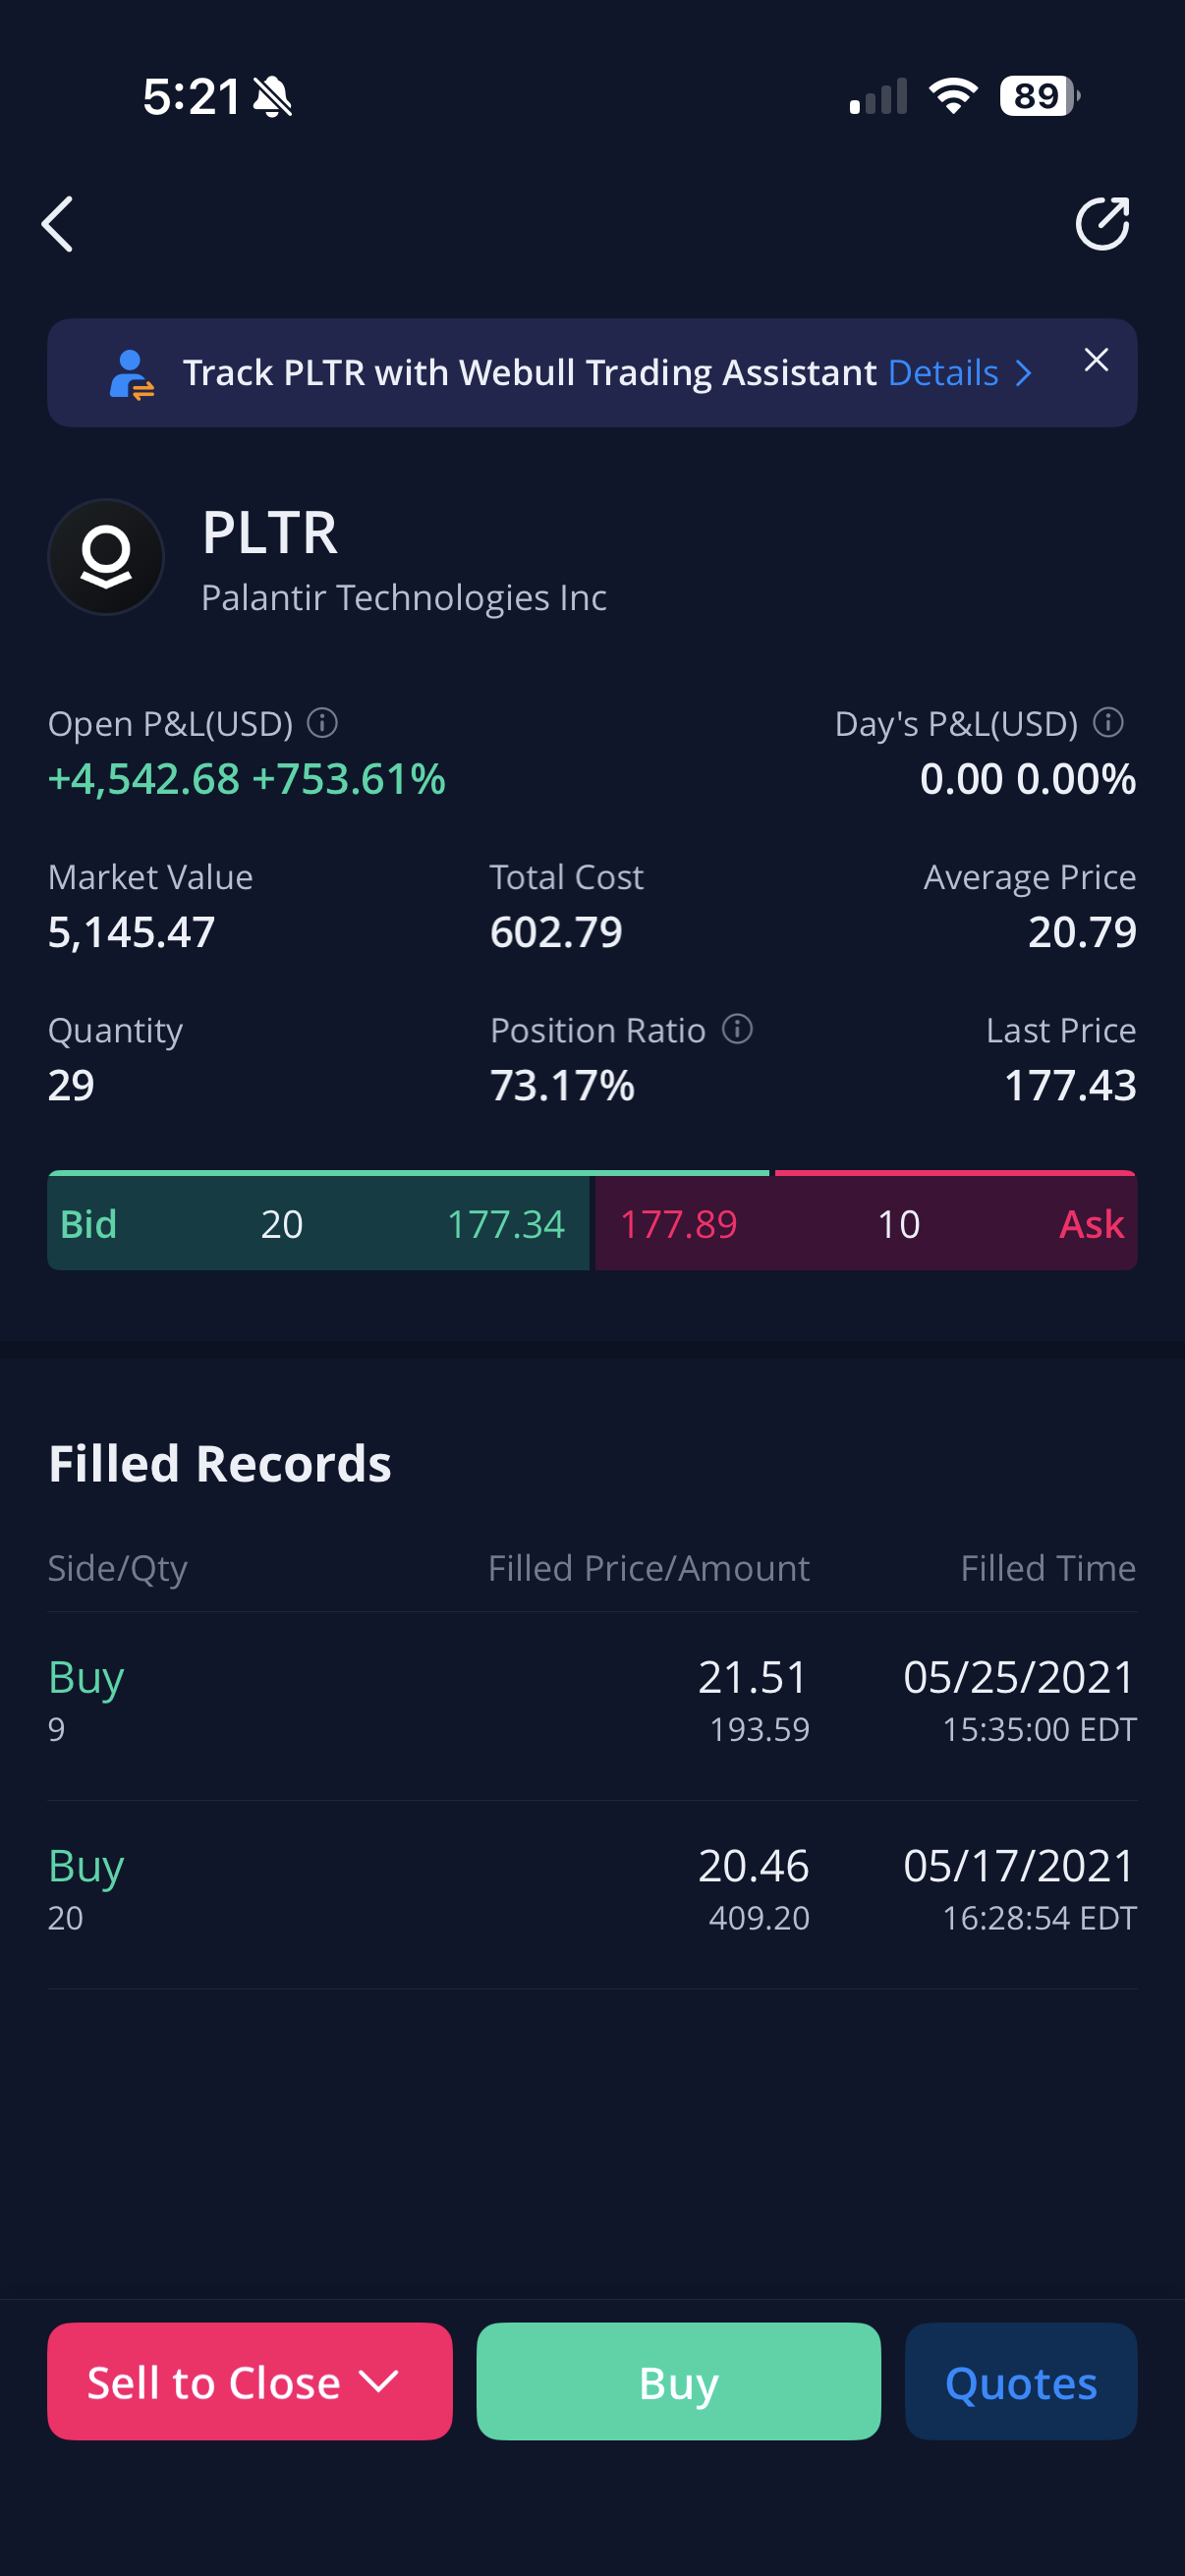
Task: Select the Ask price 177.89
Action: (x=679, y=1224)
